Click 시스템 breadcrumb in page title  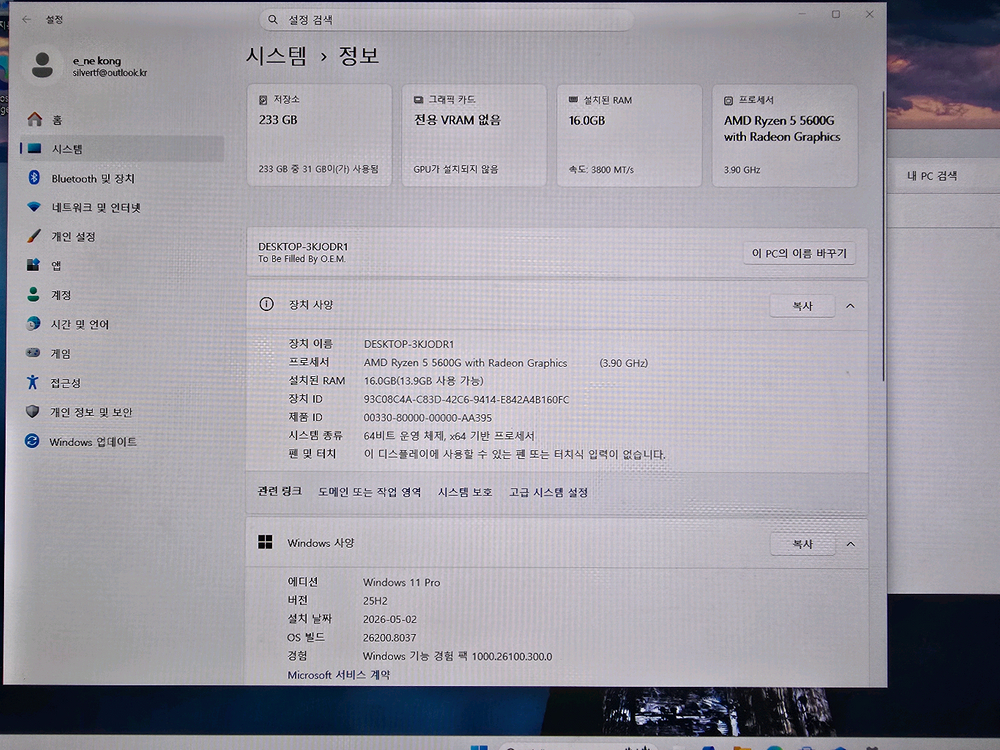(276, 55)
